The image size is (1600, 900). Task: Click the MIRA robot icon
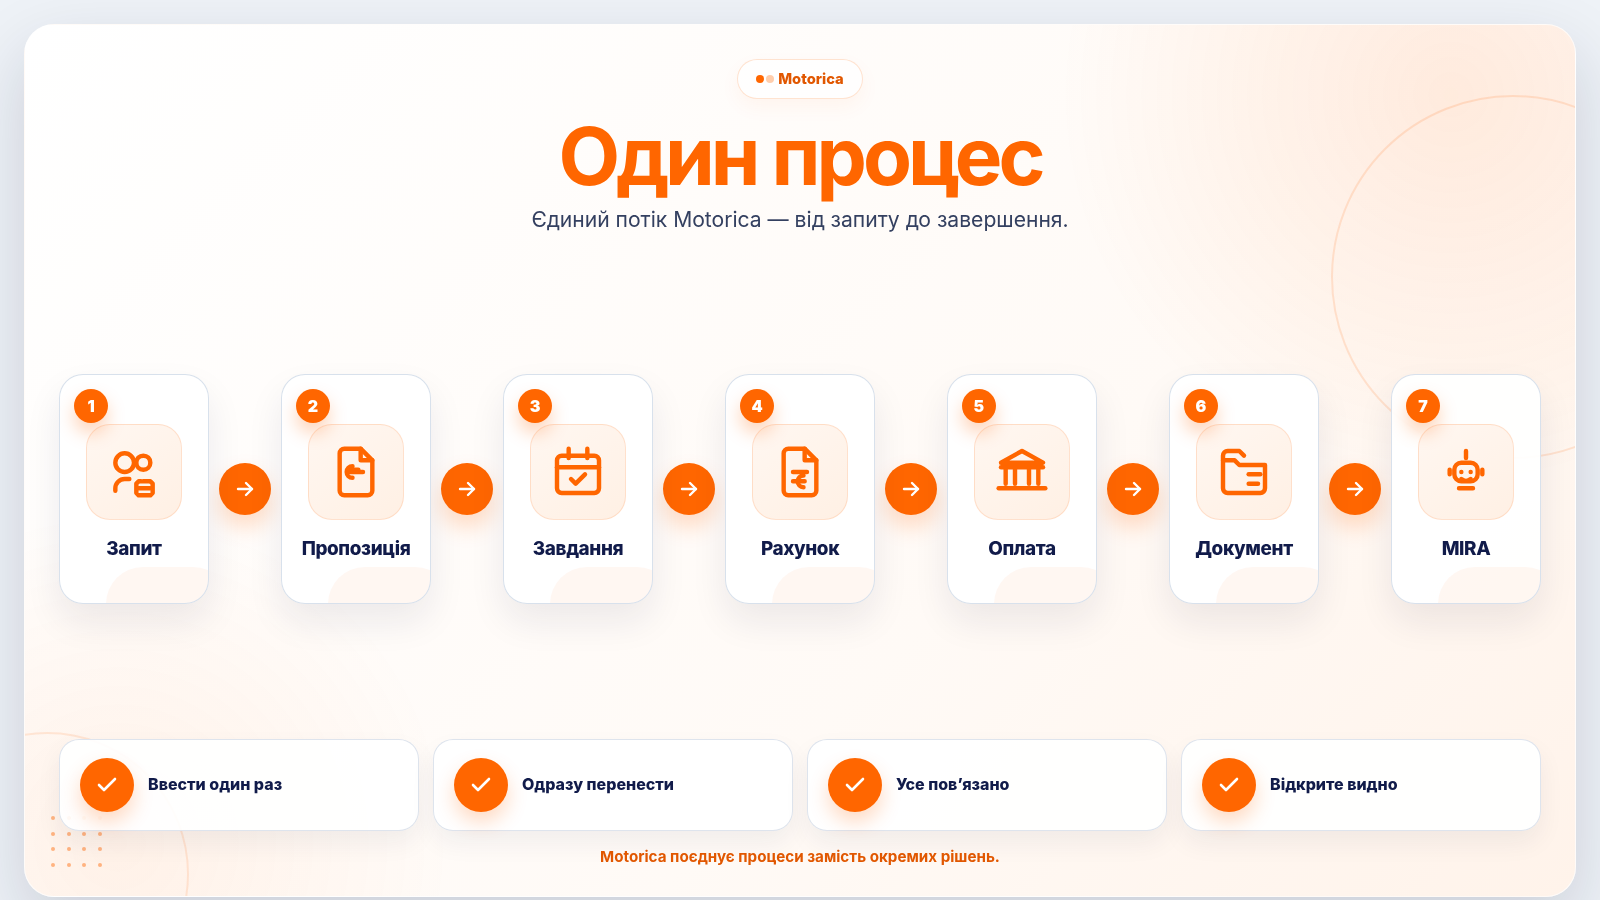point(1466,471)
